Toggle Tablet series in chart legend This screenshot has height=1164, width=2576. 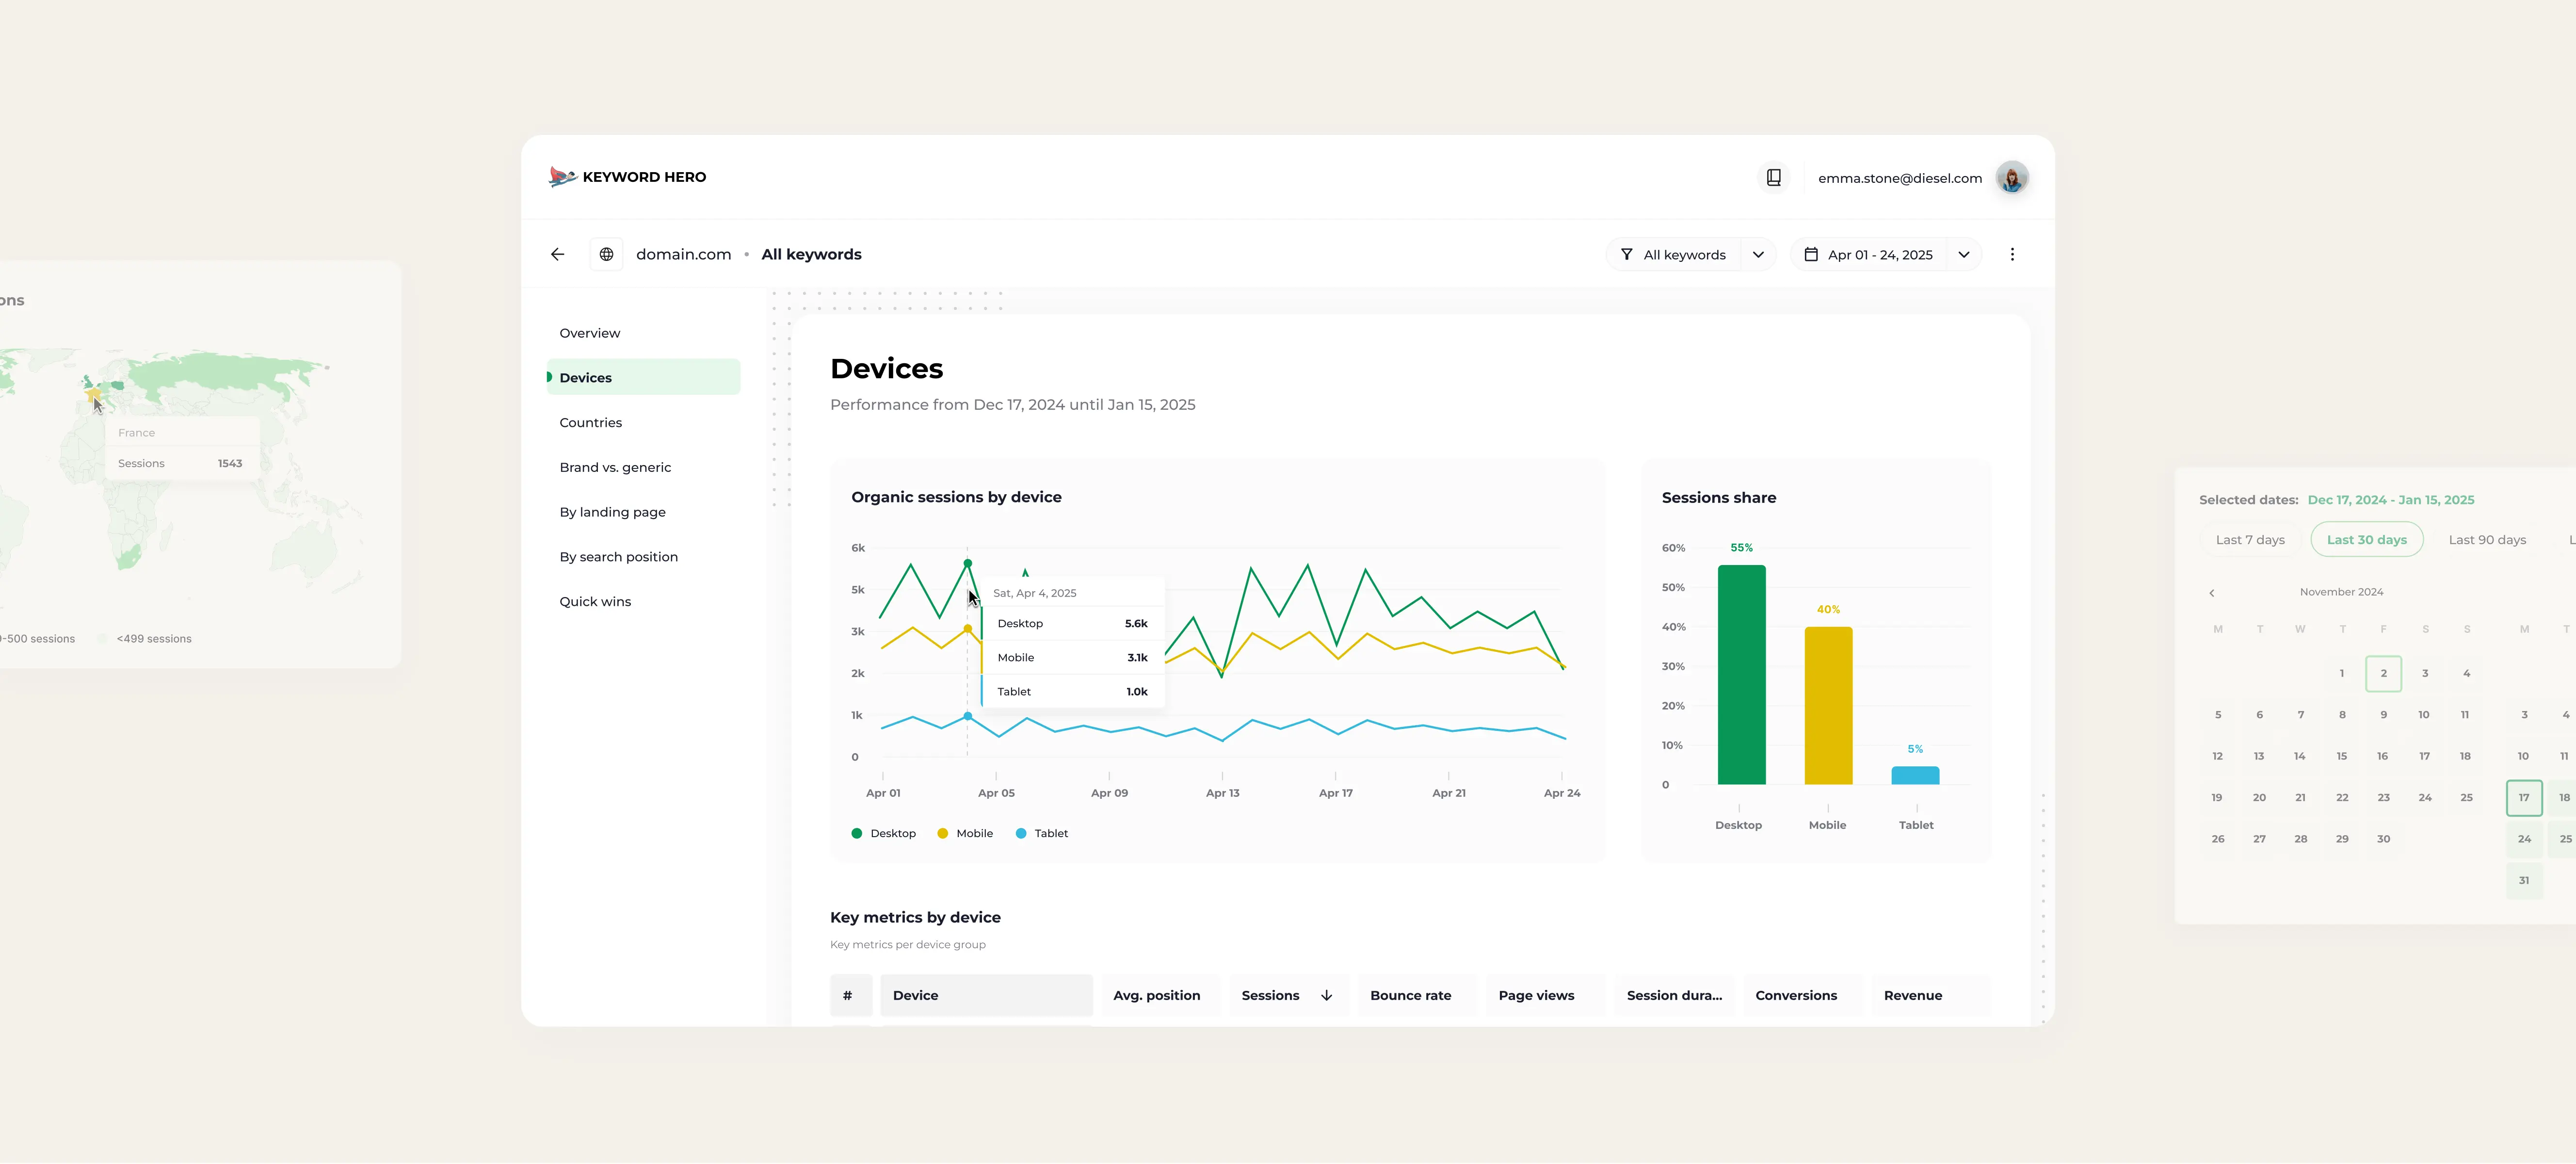pos(1041,833)
